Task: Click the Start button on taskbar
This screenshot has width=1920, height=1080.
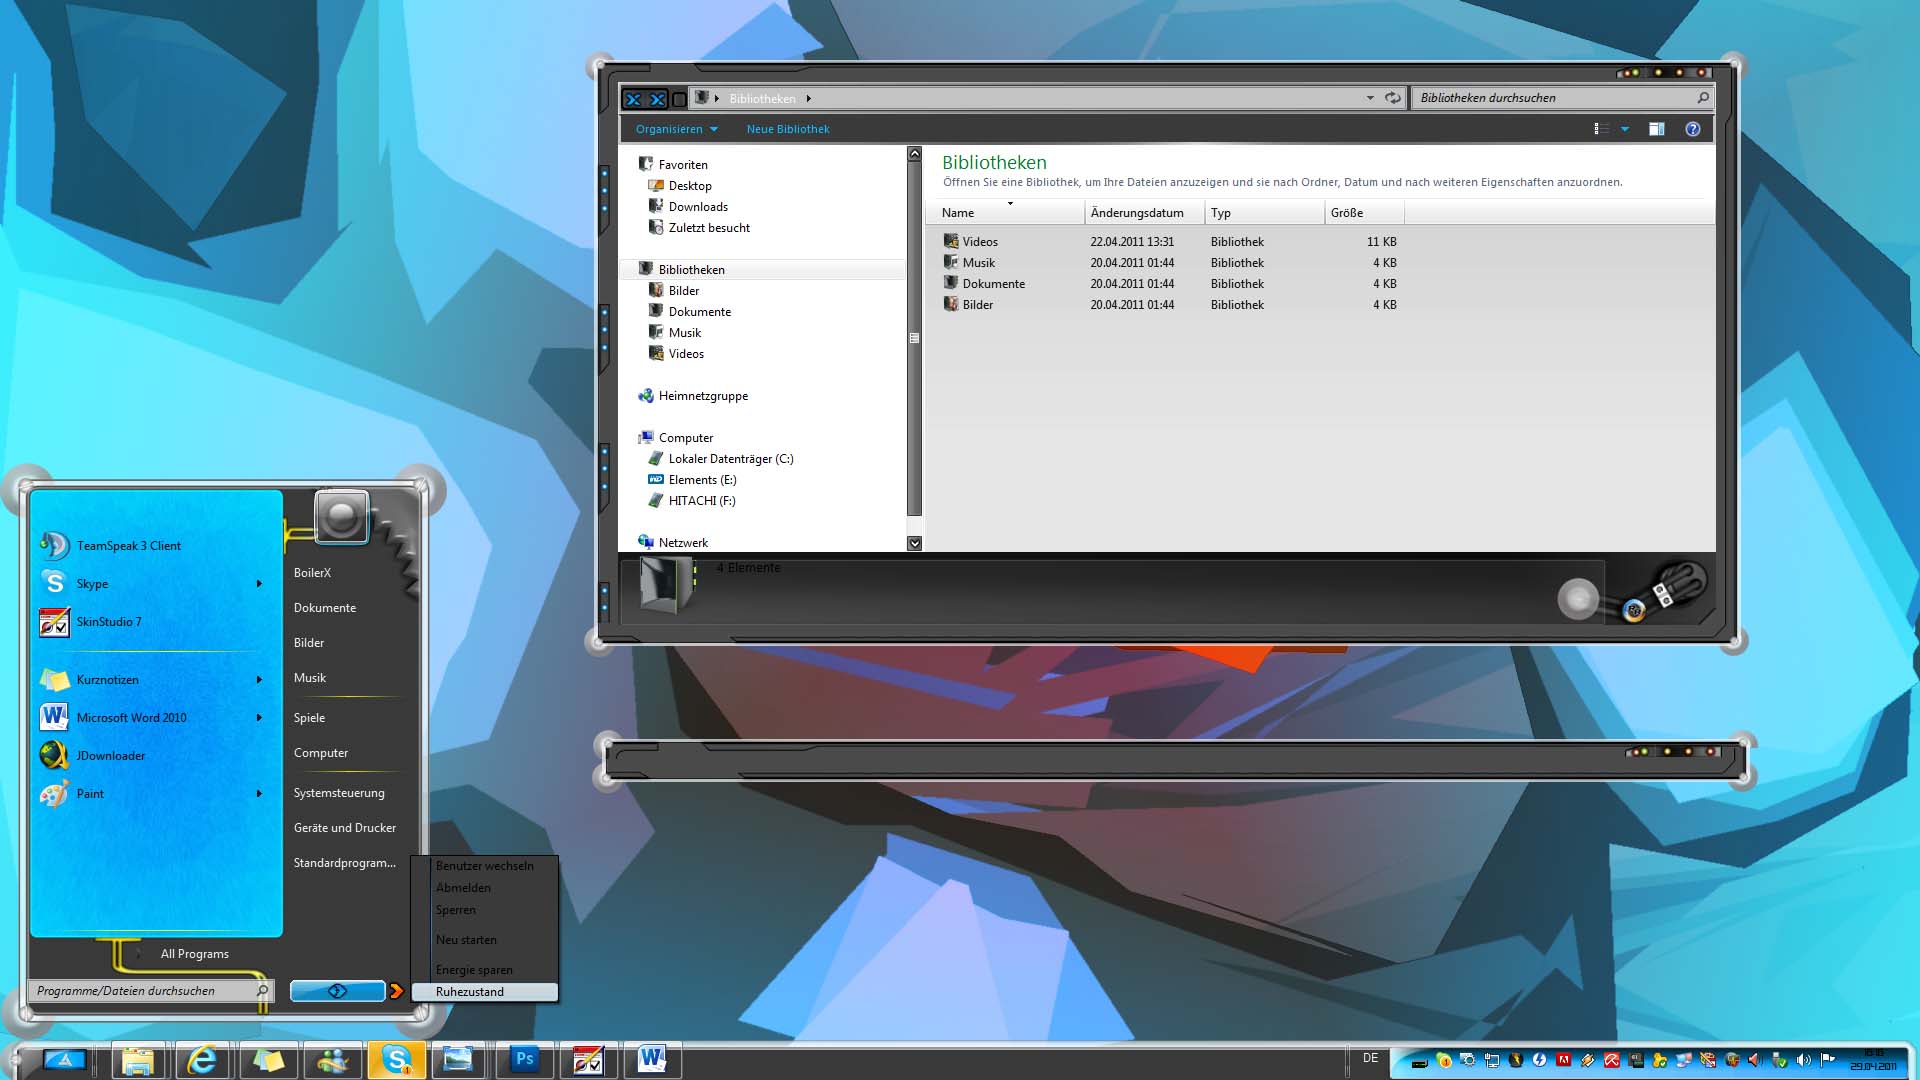Action: click(64, 1060)
